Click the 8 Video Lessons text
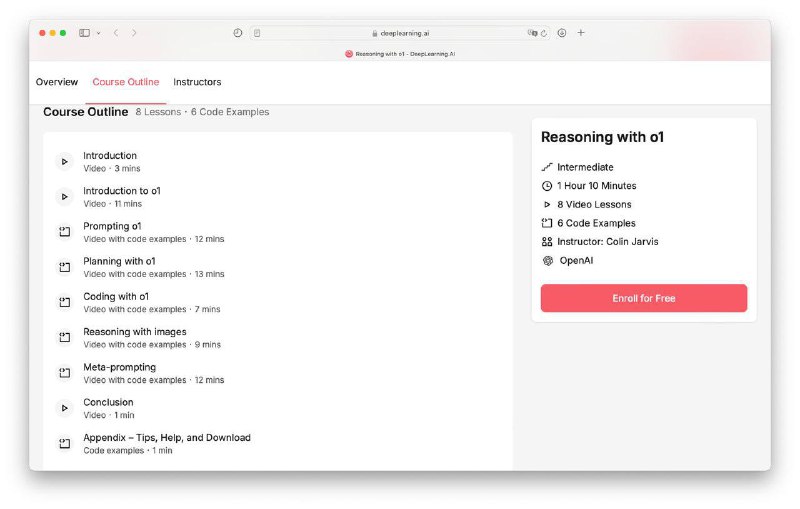800x509 pixels. (x=594, y=205)
